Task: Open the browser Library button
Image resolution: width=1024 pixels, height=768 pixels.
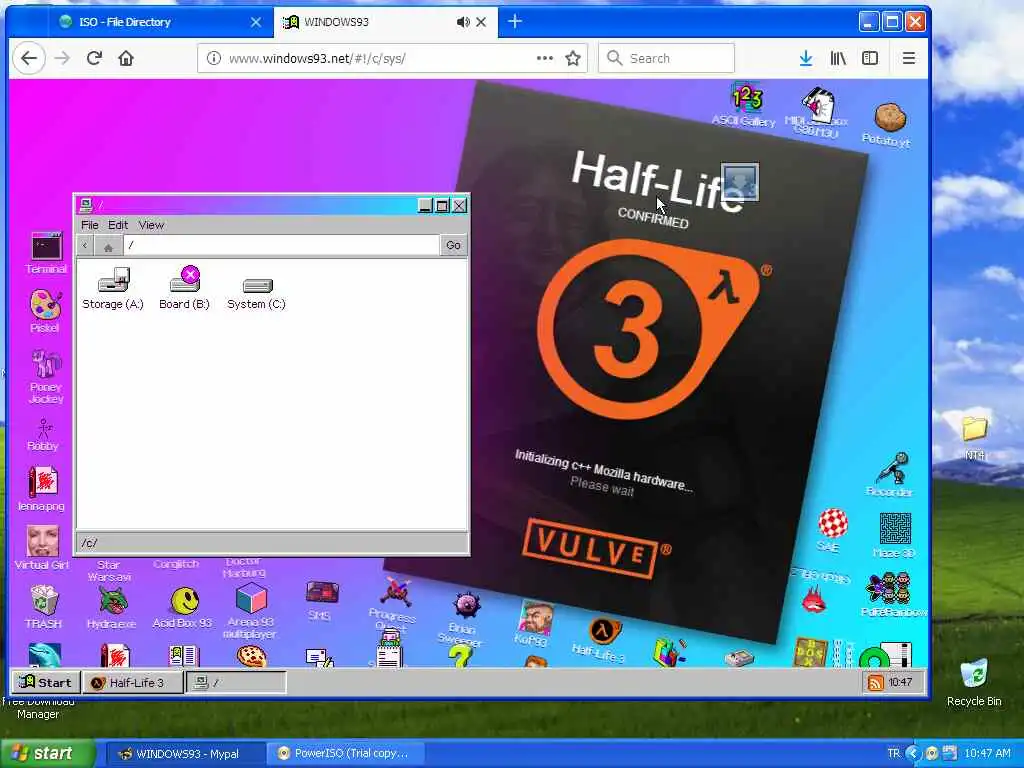Action: [x=838, y=58]
